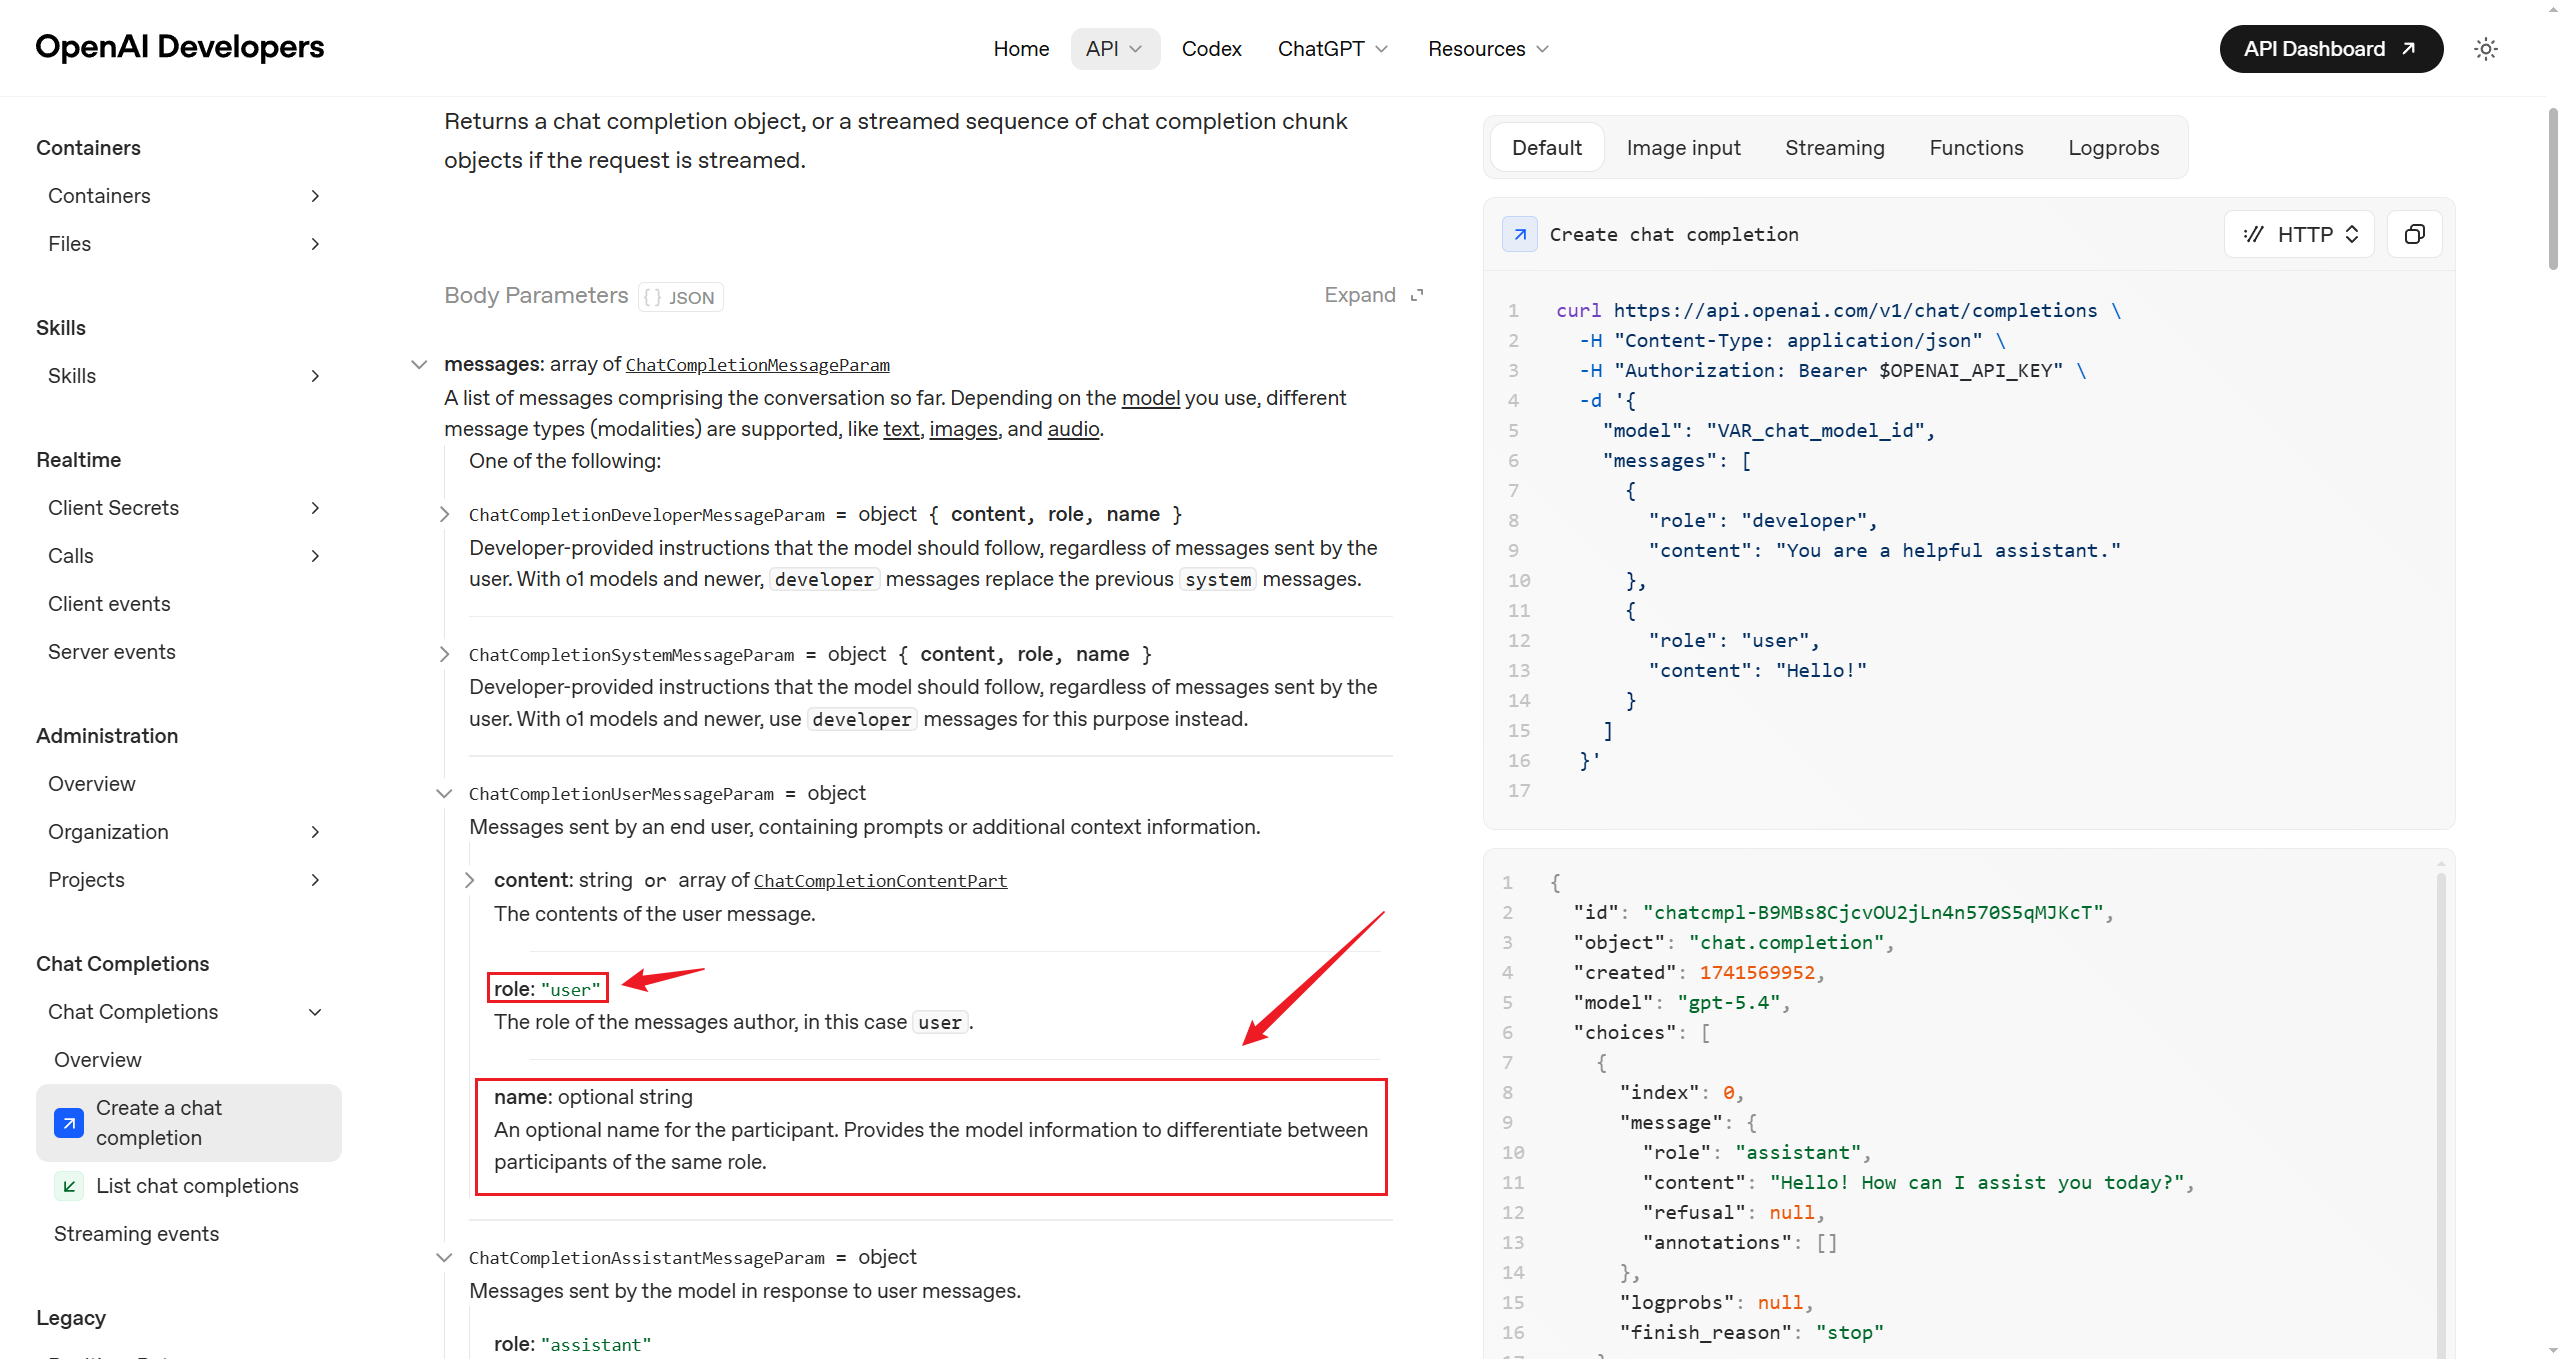
Task: Click the role "user" parameter label
Action: 547,989
